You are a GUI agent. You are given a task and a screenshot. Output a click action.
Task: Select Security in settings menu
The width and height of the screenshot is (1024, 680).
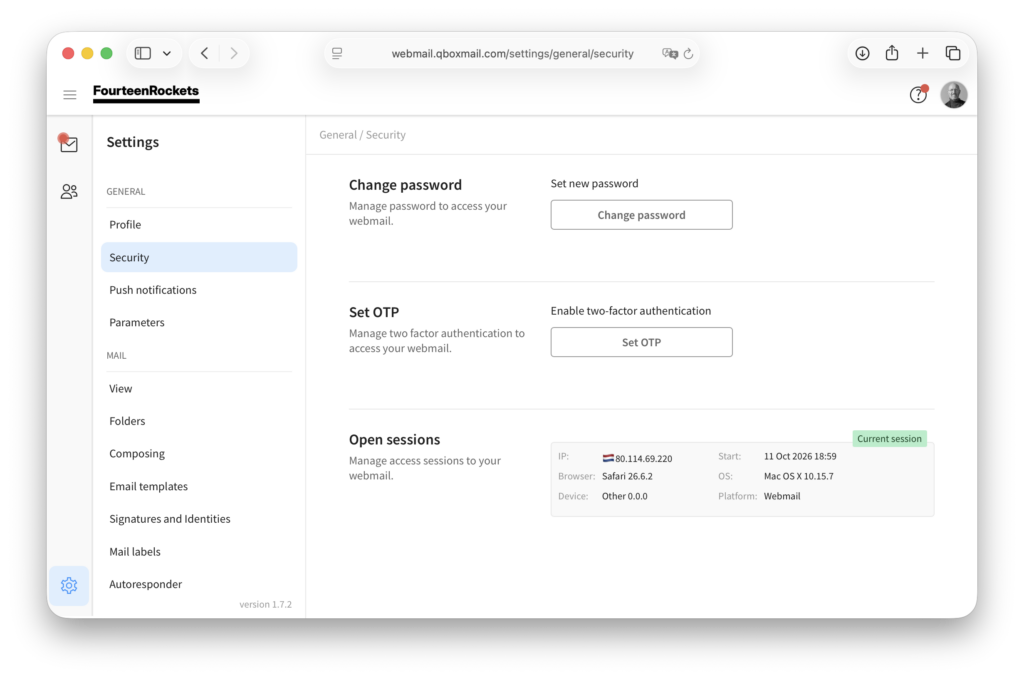pyautogui.click(x=199, y=257)
